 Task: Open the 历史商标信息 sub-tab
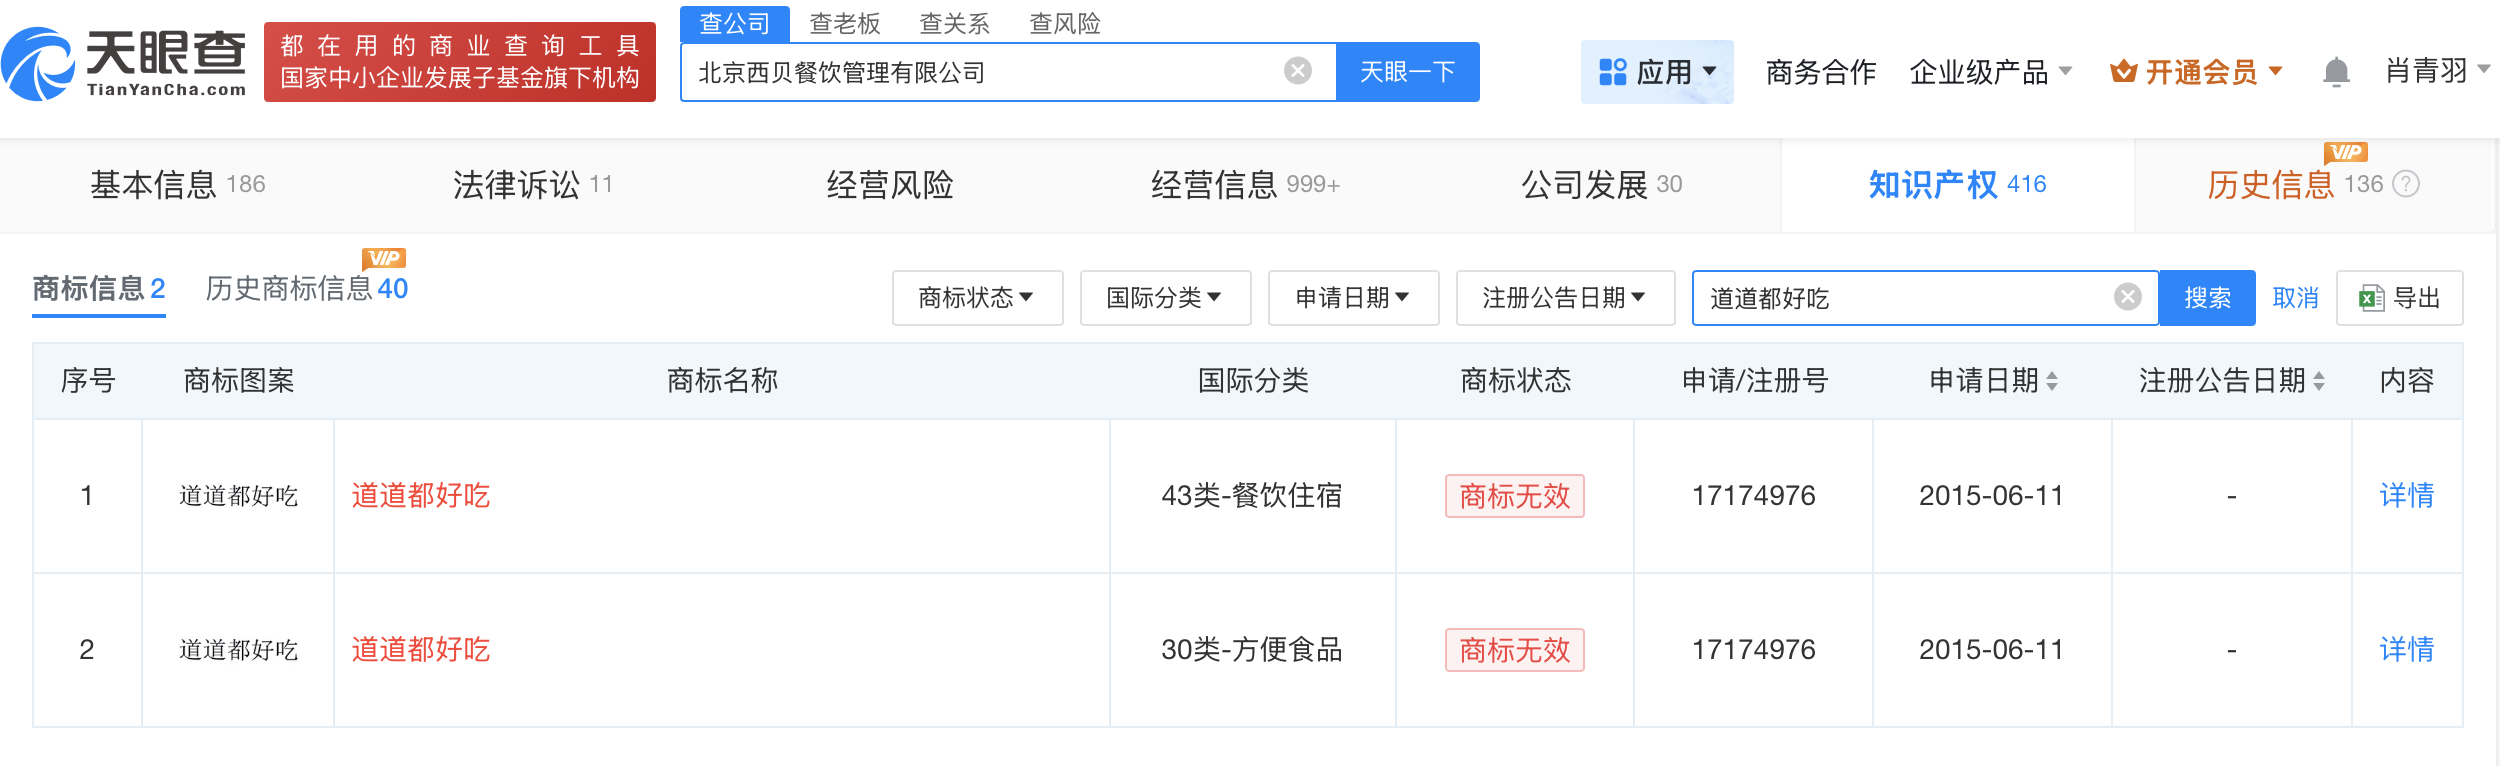(x=306, y=289)
